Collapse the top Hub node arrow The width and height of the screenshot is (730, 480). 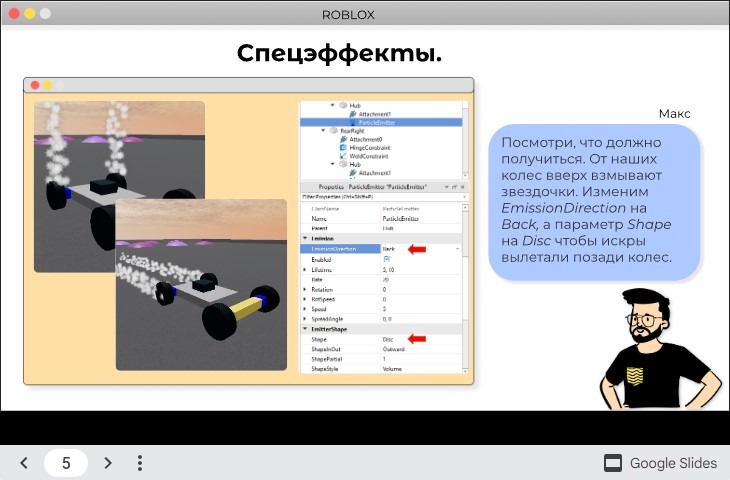(x=332, y=106)
